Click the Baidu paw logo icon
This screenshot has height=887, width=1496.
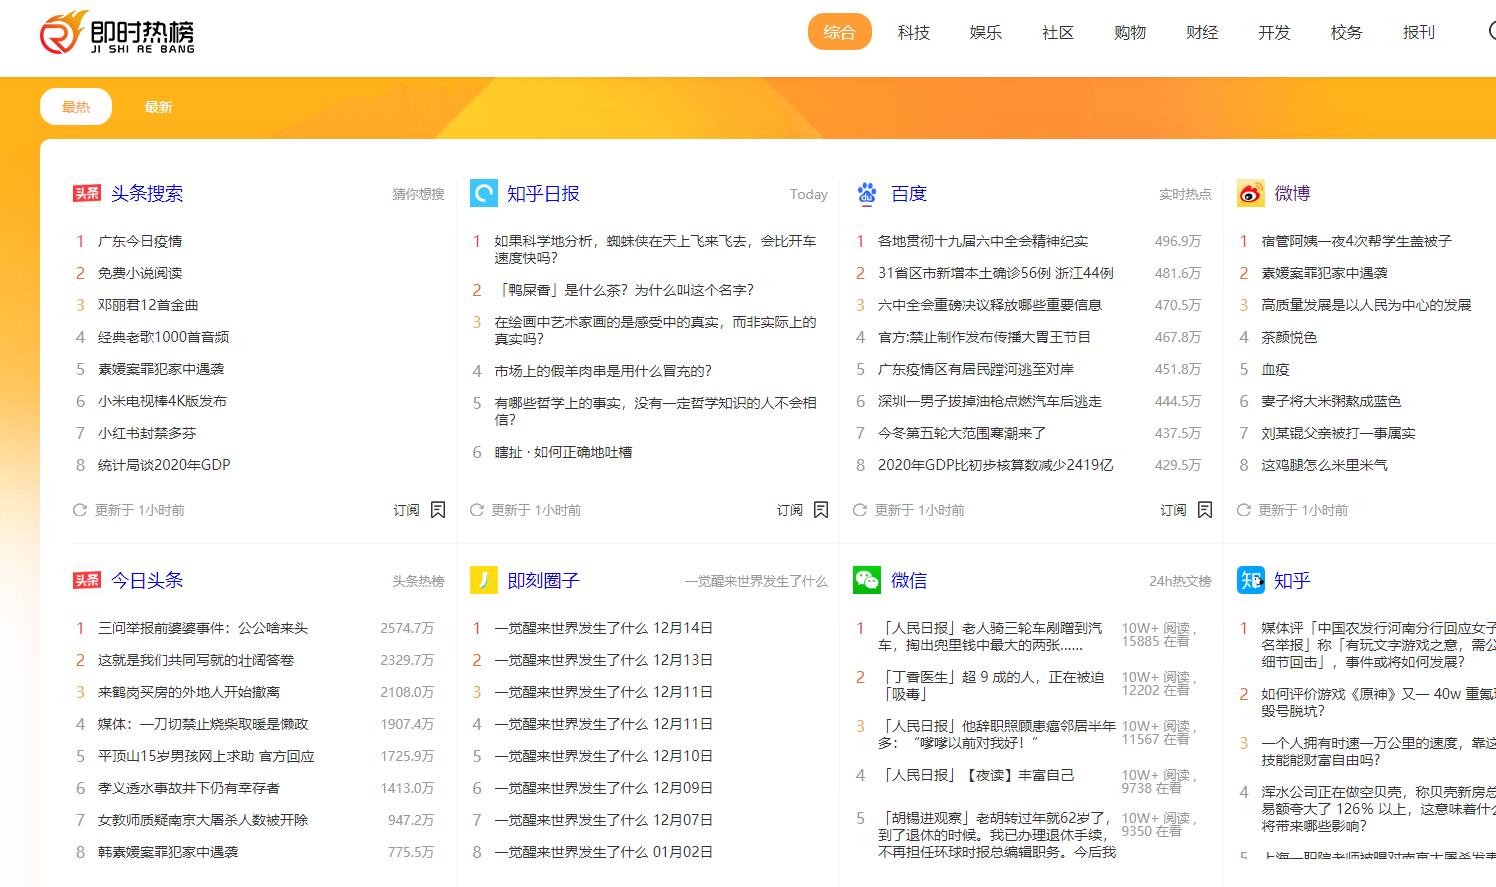click(866, 193)
